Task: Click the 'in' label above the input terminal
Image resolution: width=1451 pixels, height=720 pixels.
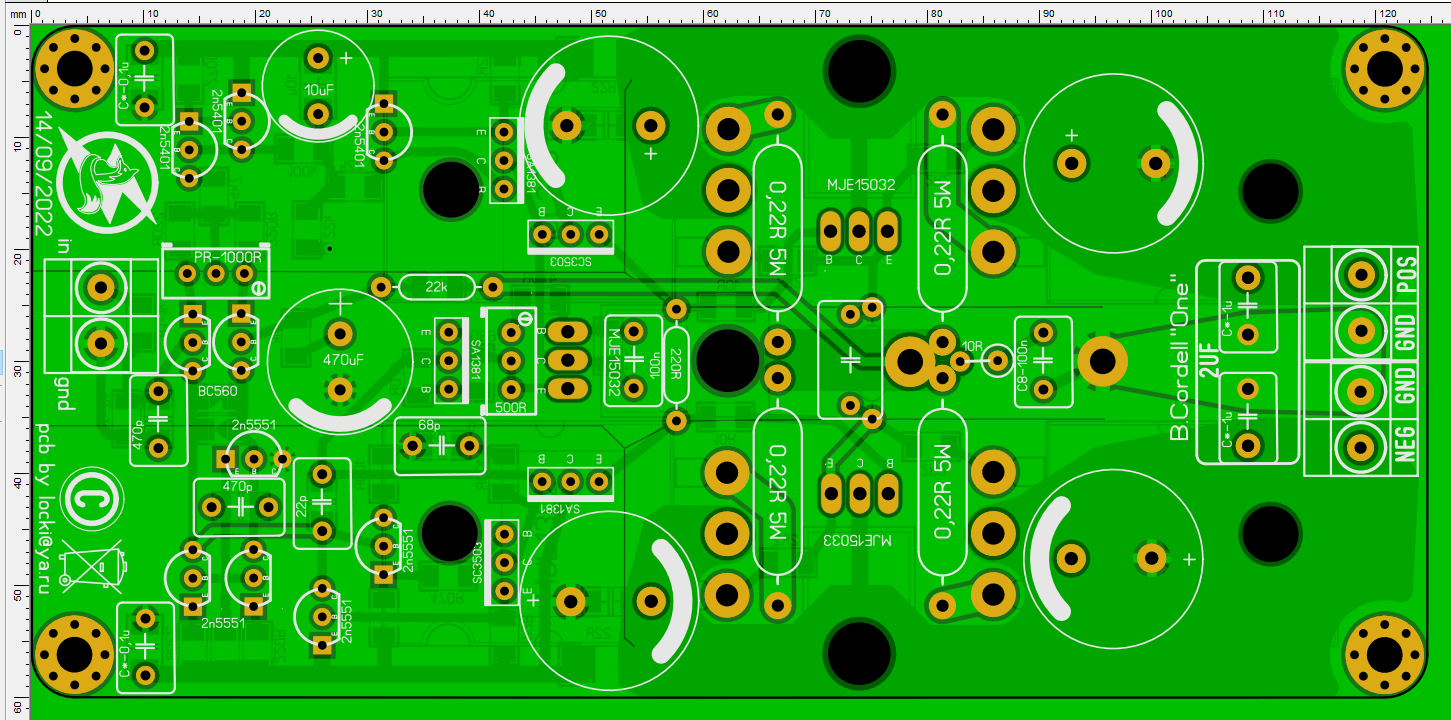Action: (x=64, y=245)
